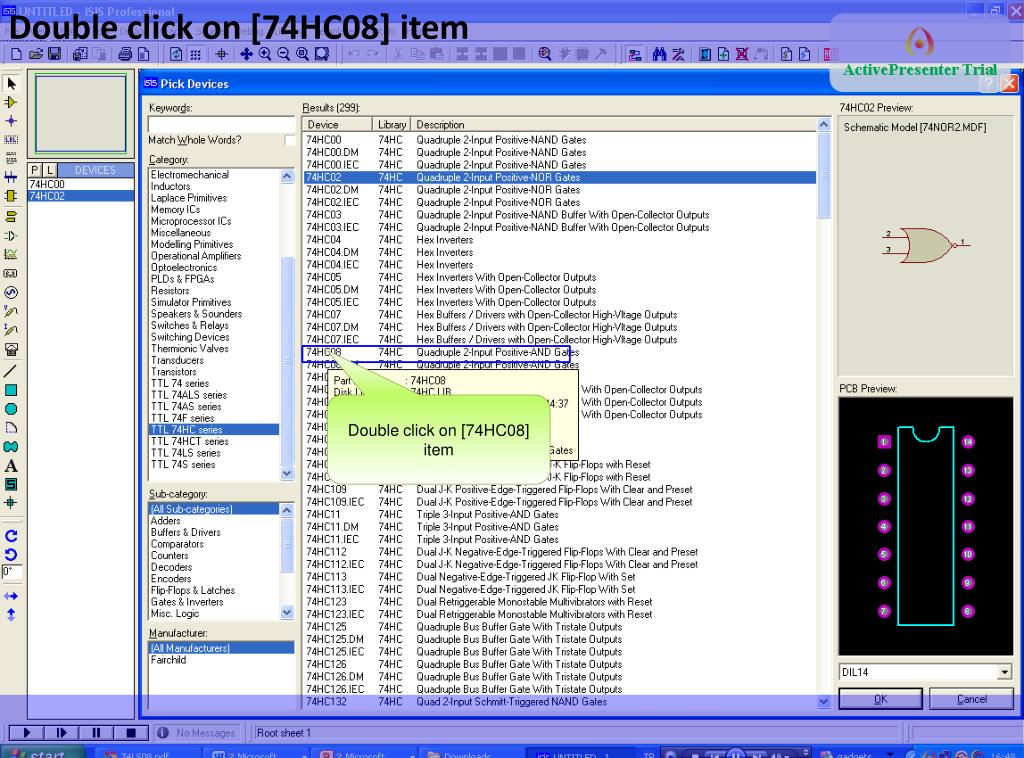Screen dimensions: 1024x758
Task: Click the Open Design folder icon
Action: click(36, 54)
